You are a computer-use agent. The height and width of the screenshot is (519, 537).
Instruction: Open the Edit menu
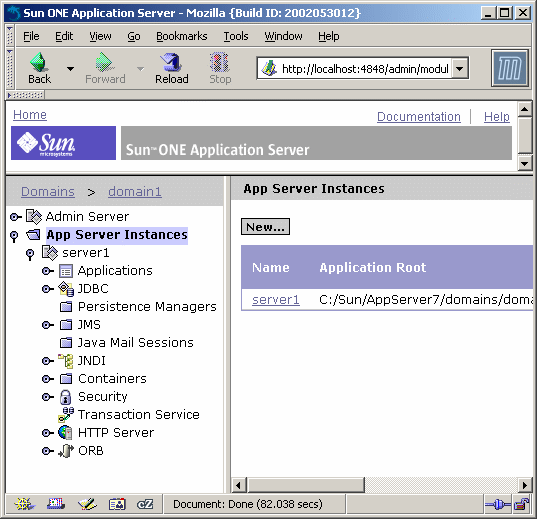[64, 36]
